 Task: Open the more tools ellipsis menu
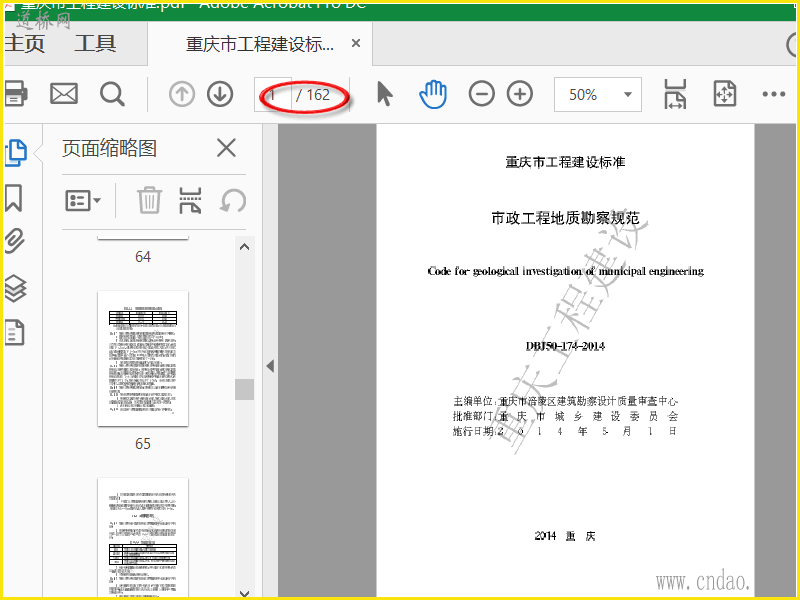point(774,94)
